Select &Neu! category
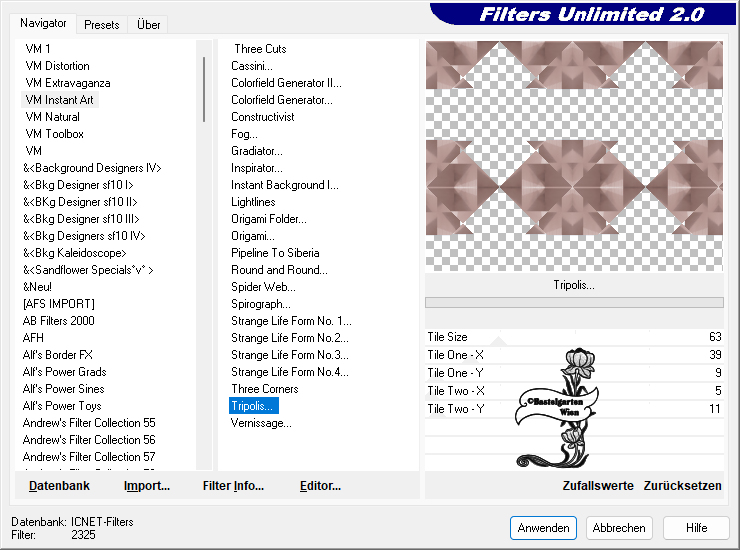The height and width of the screenshot is (550, 740). coord(37,287)
